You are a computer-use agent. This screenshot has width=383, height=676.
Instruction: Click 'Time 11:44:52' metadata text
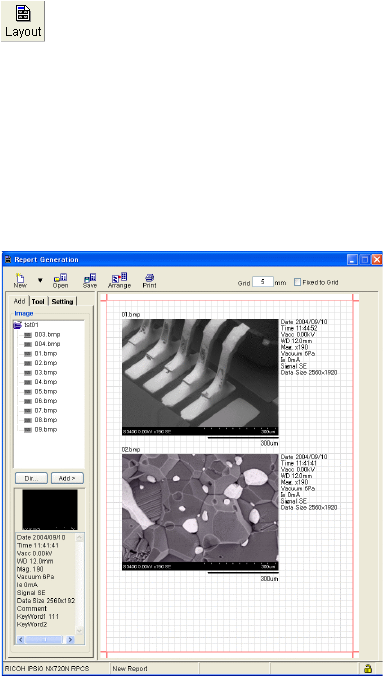pyautogui.click(x=299, y=329)
